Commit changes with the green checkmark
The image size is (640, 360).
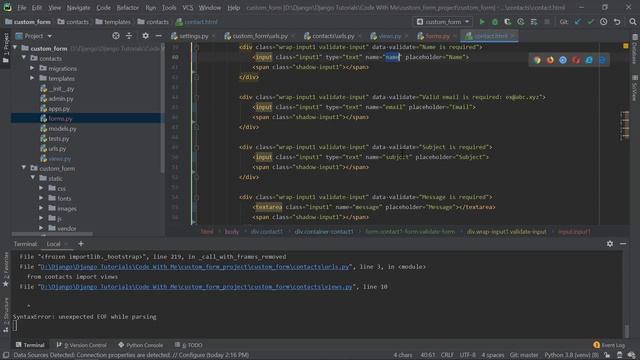tap(590, 22)
